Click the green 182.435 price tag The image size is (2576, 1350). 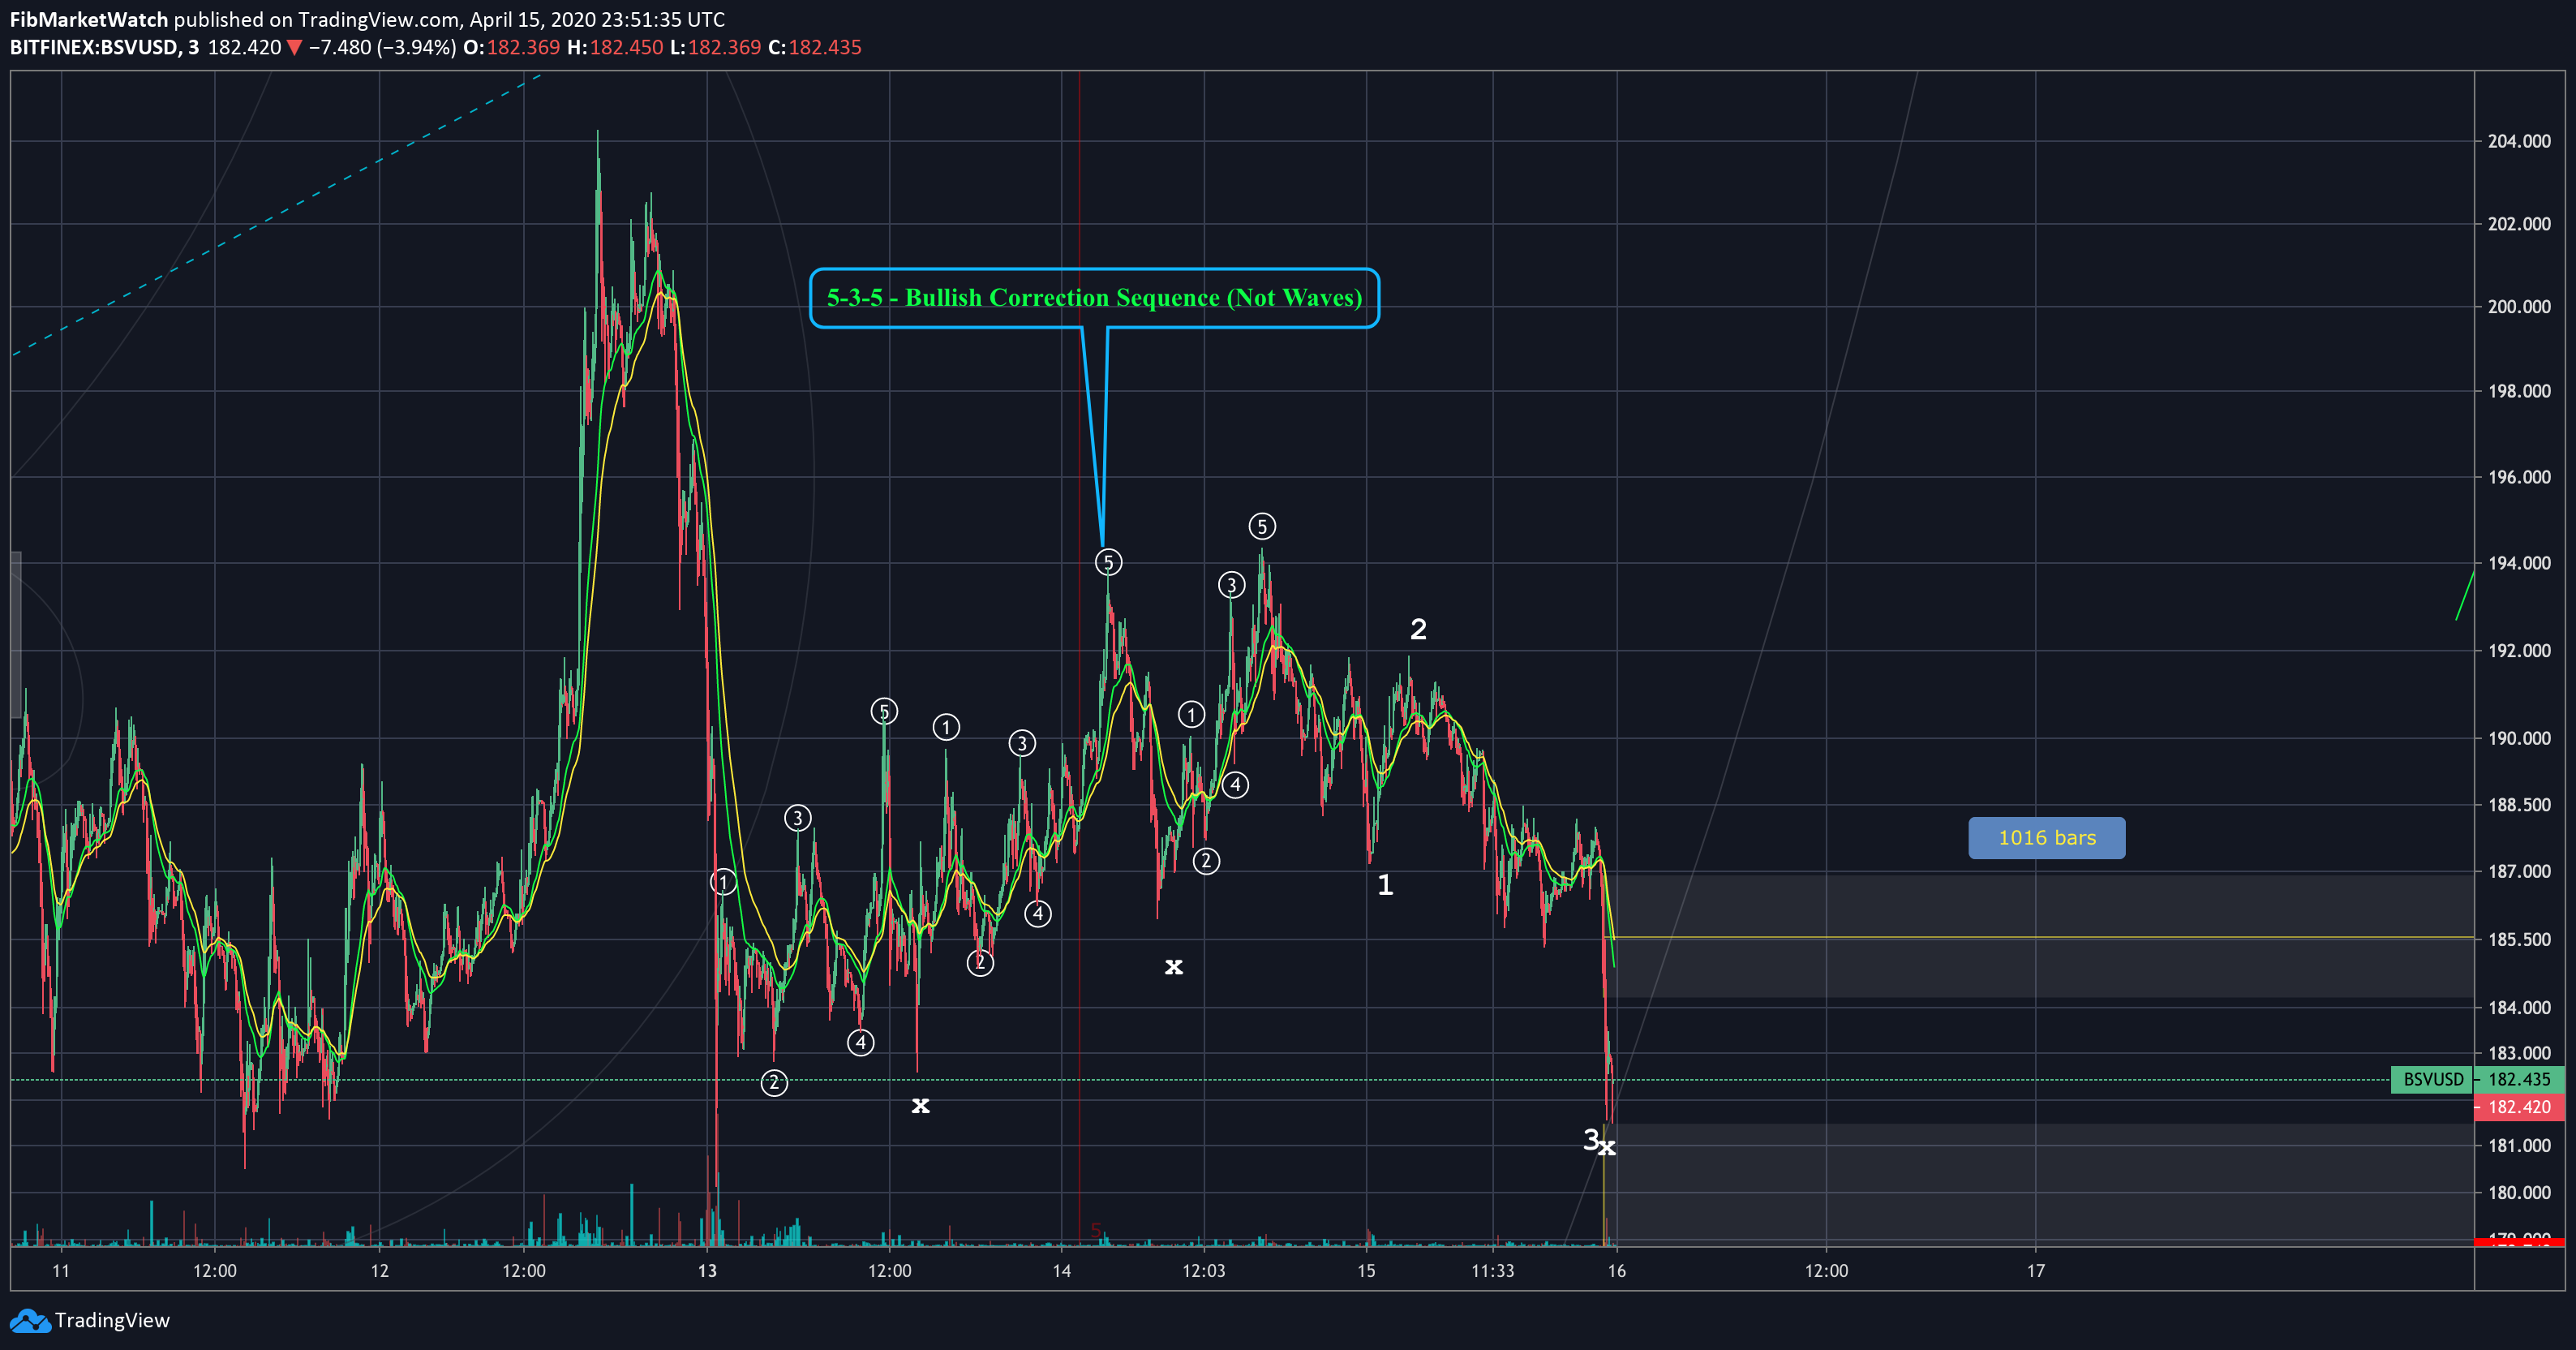[x=2519, y=1080]
